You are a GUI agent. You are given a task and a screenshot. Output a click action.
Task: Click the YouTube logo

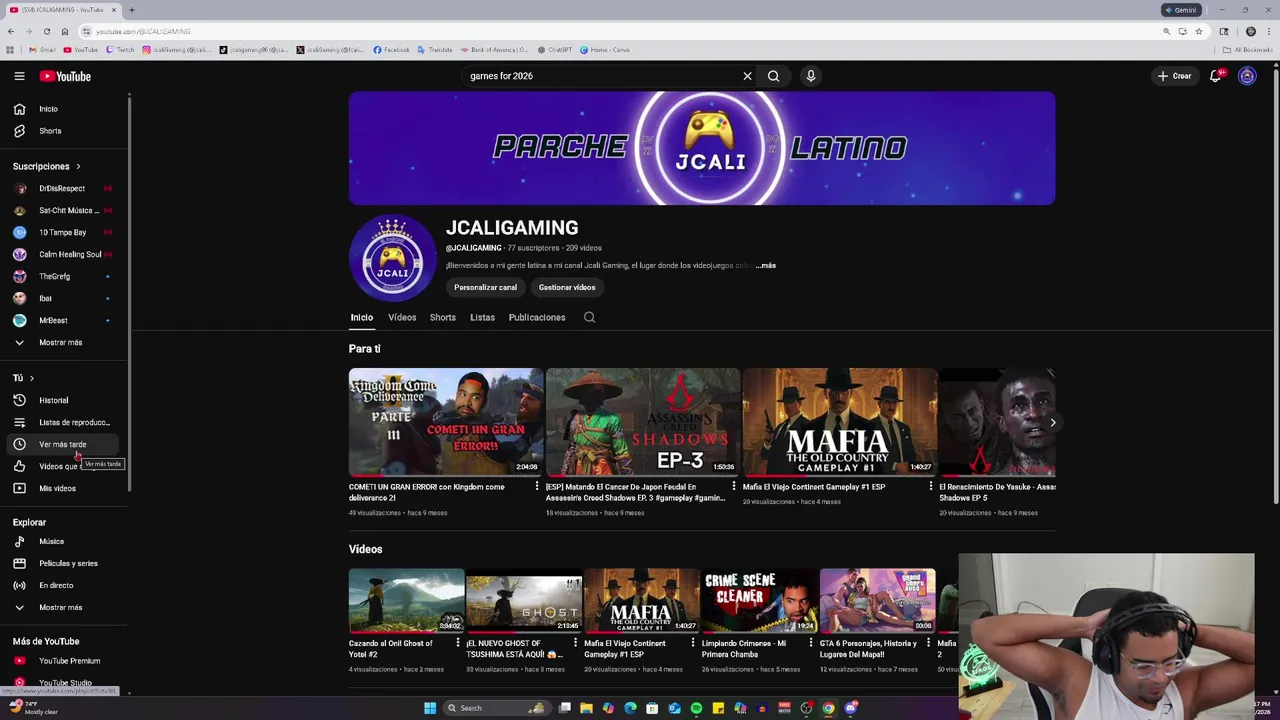click(65, 76)
